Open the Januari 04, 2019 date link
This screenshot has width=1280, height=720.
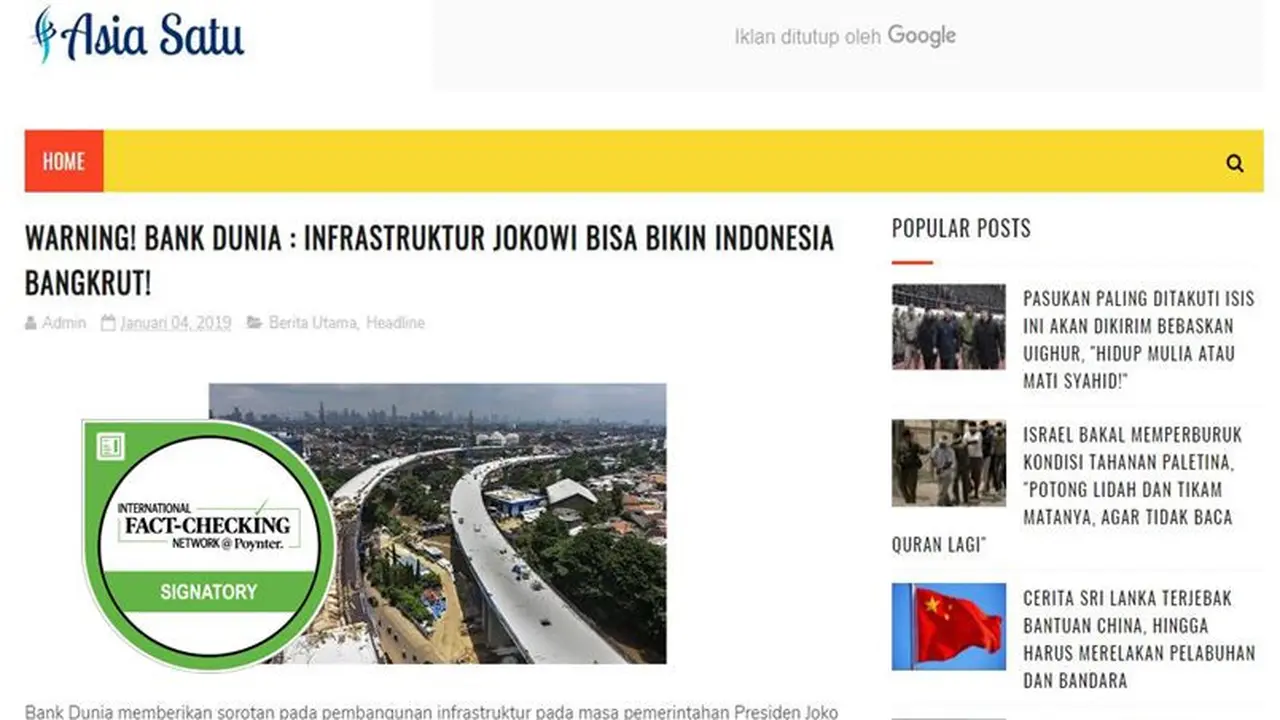(x=175, y=323)
